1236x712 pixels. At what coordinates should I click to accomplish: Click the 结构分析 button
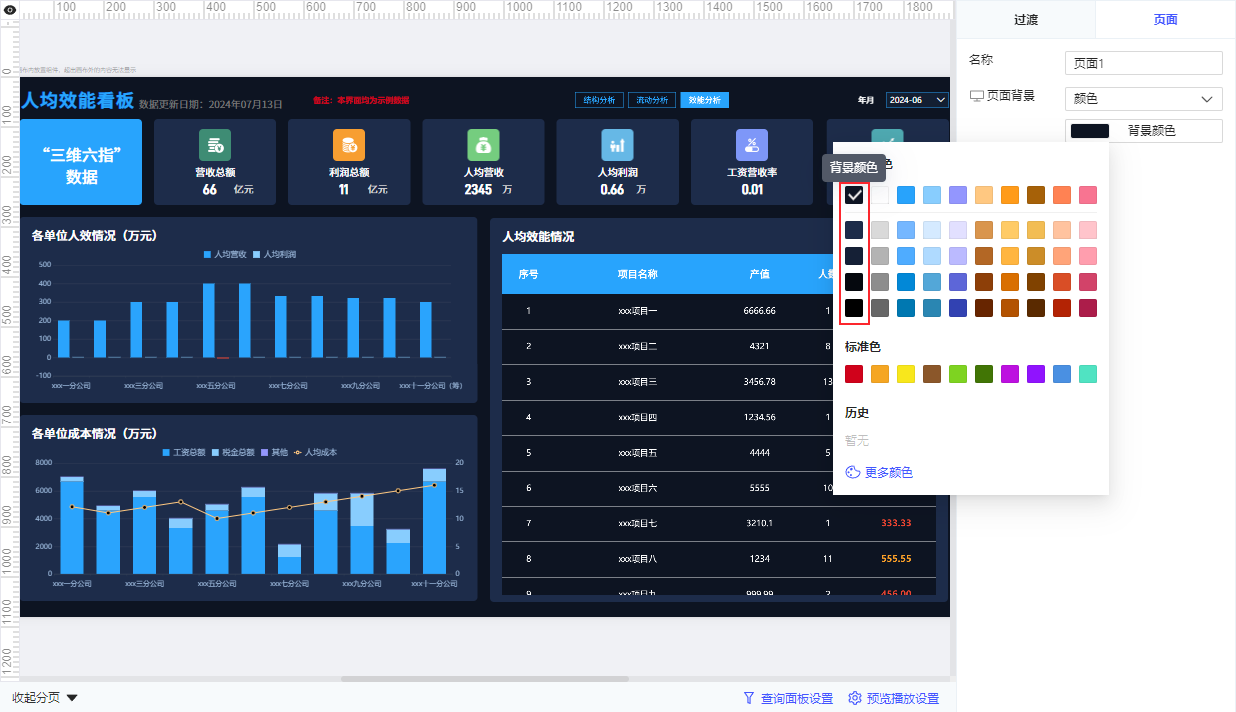coord(599,100)
